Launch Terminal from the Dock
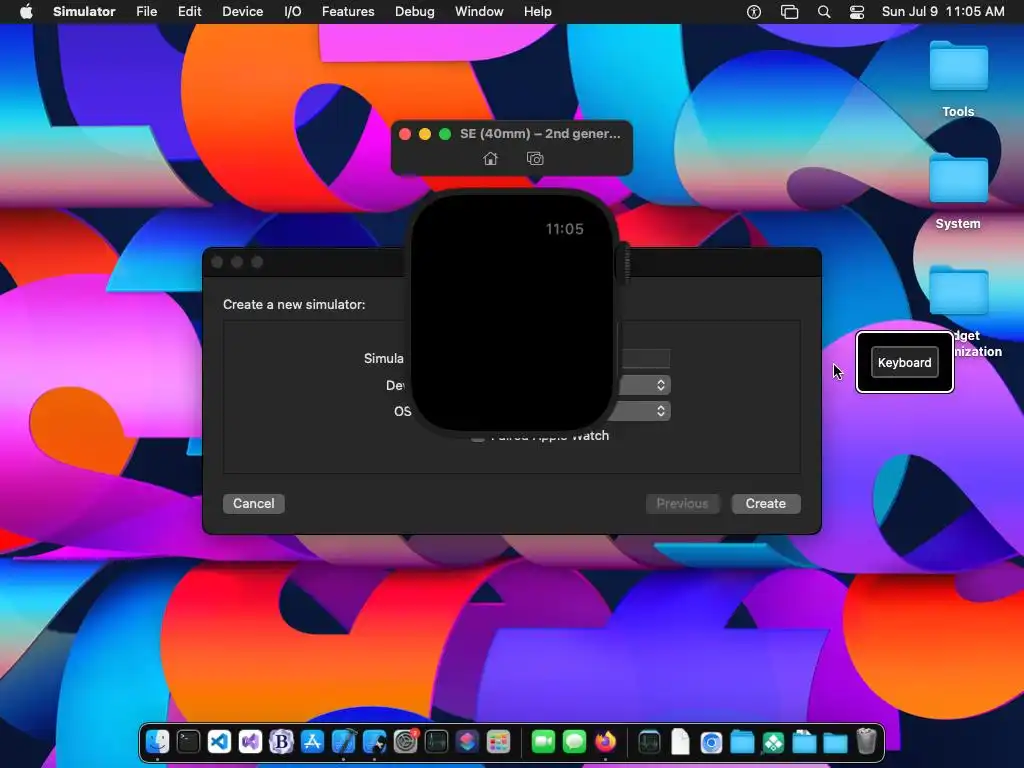The width and height of the screenshot is (1024, 768). pos(188,742)
